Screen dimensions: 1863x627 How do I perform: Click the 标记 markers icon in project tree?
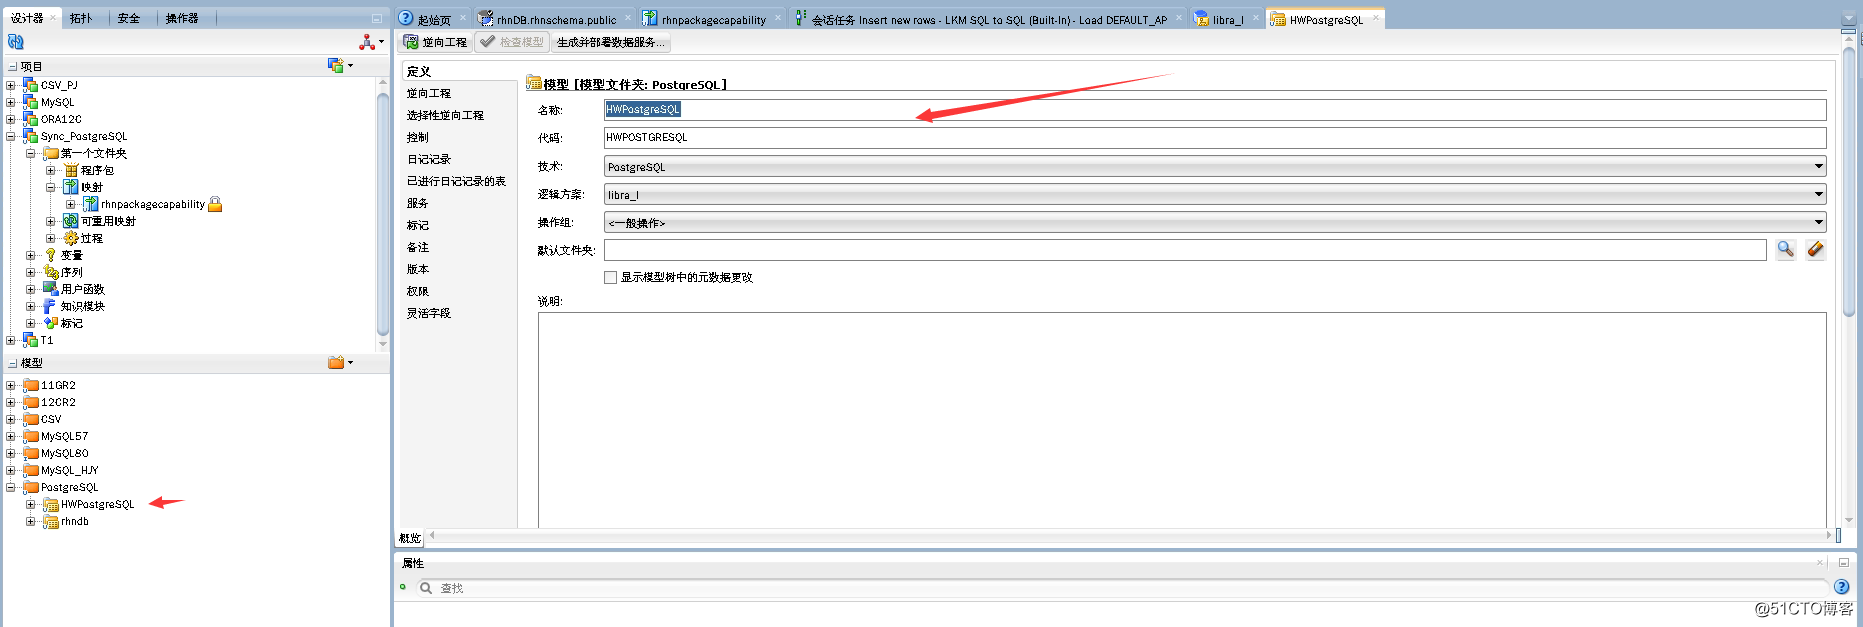click(x=51, y=323)
